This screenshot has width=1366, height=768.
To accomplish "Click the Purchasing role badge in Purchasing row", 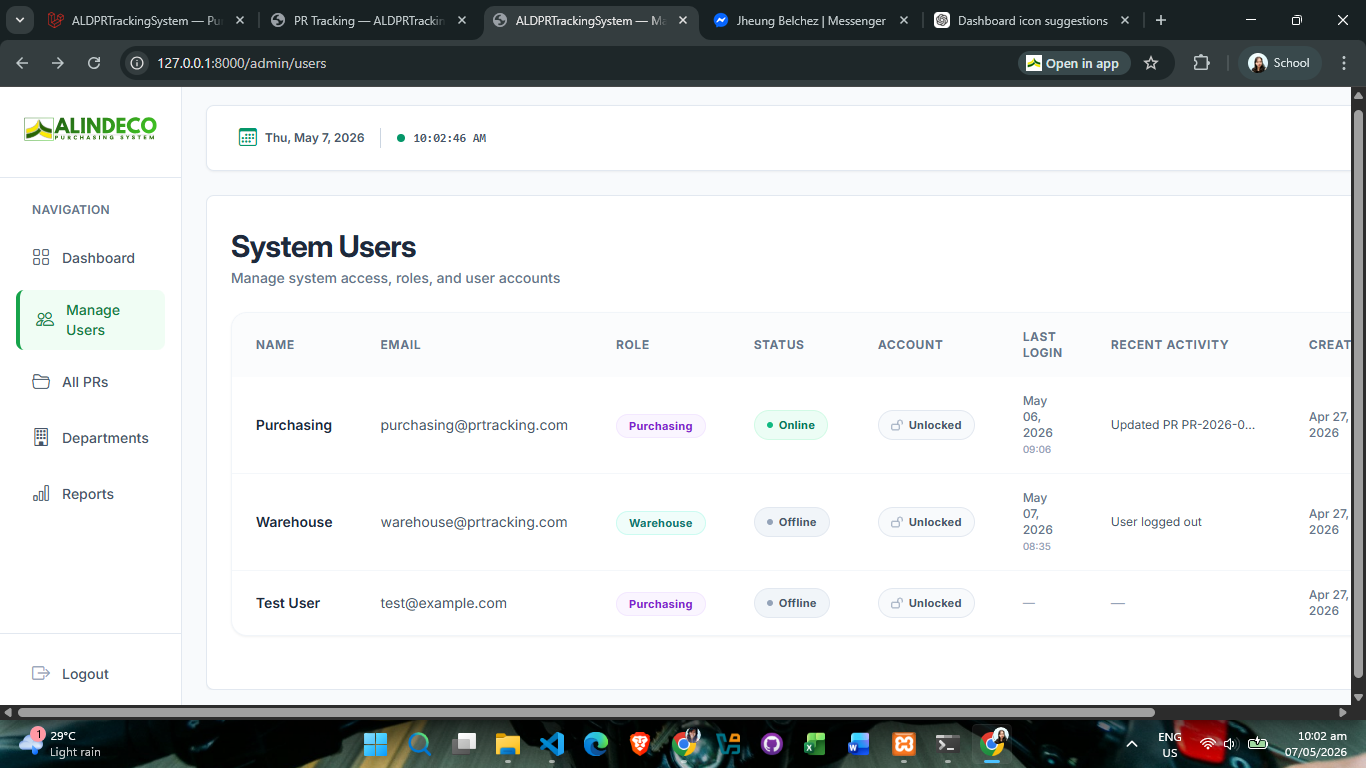I will tap(660, 426).
